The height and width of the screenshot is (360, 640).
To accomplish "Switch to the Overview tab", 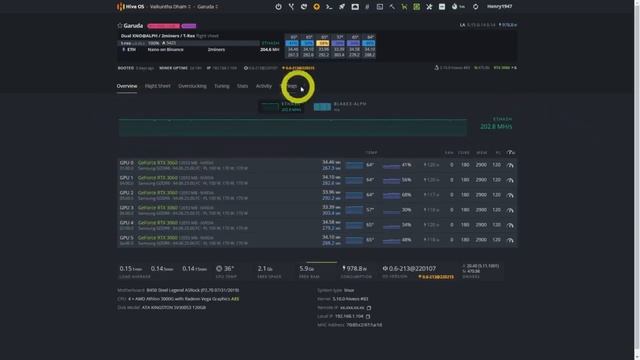I will (127, 86).
